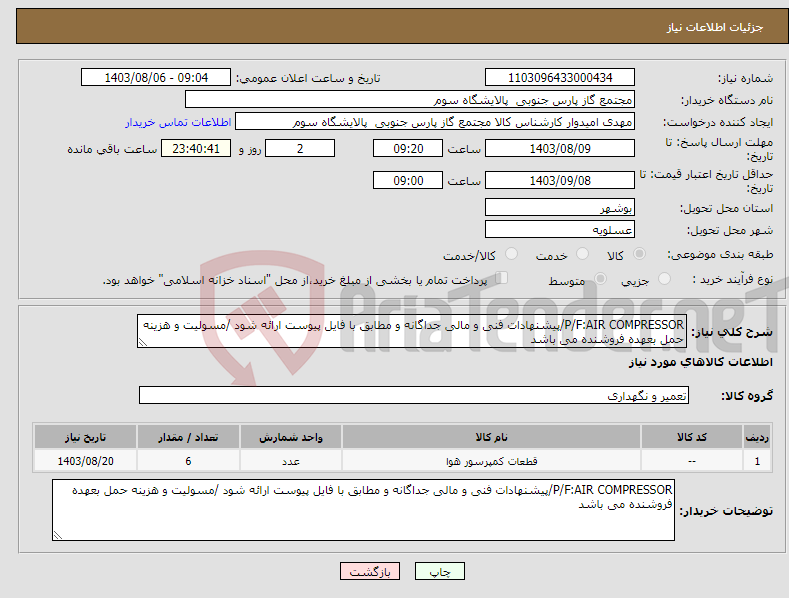Viewport: 789px width, 598px height.
Task: Click the نام کالا column header
Action: 491,437
